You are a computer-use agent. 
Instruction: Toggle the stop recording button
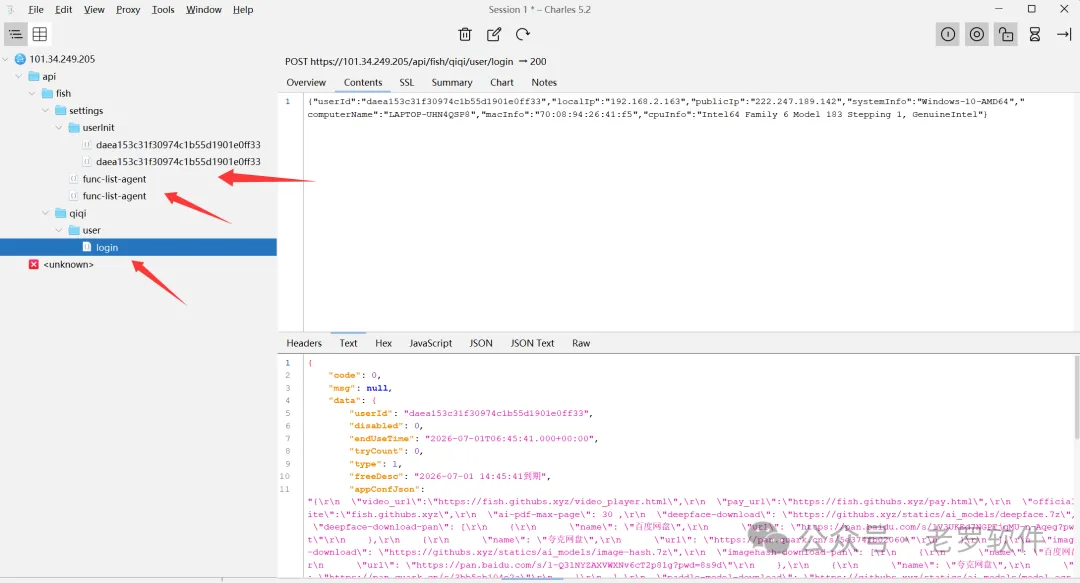click(948, 34)
